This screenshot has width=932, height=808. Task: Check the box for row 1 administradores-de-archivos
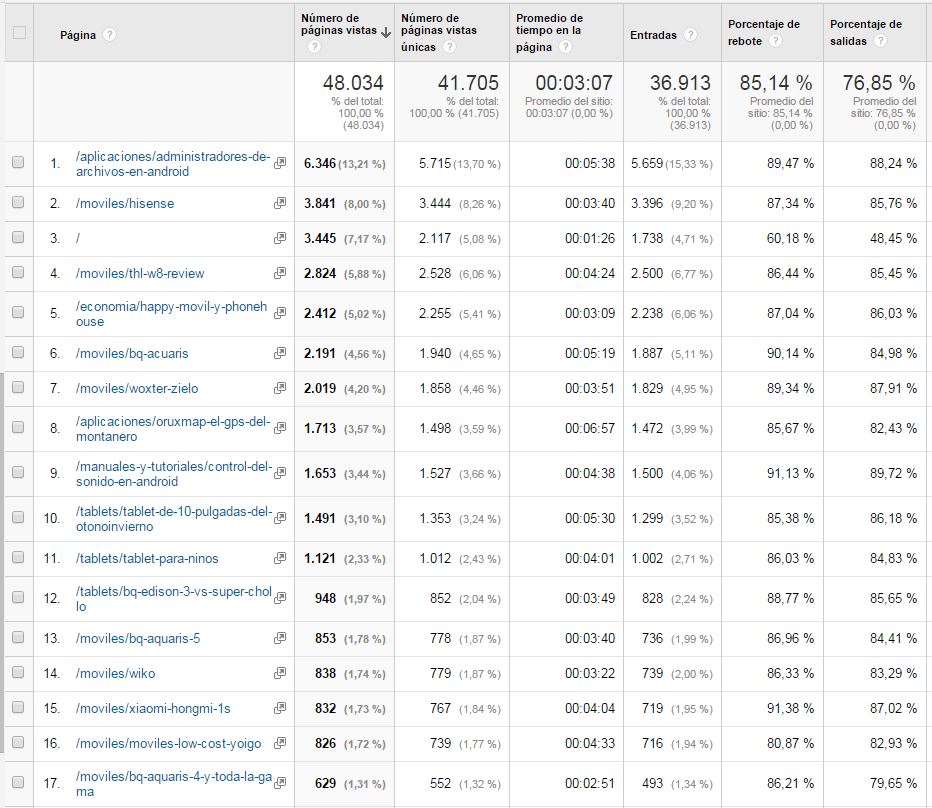(x=18, y=163)
